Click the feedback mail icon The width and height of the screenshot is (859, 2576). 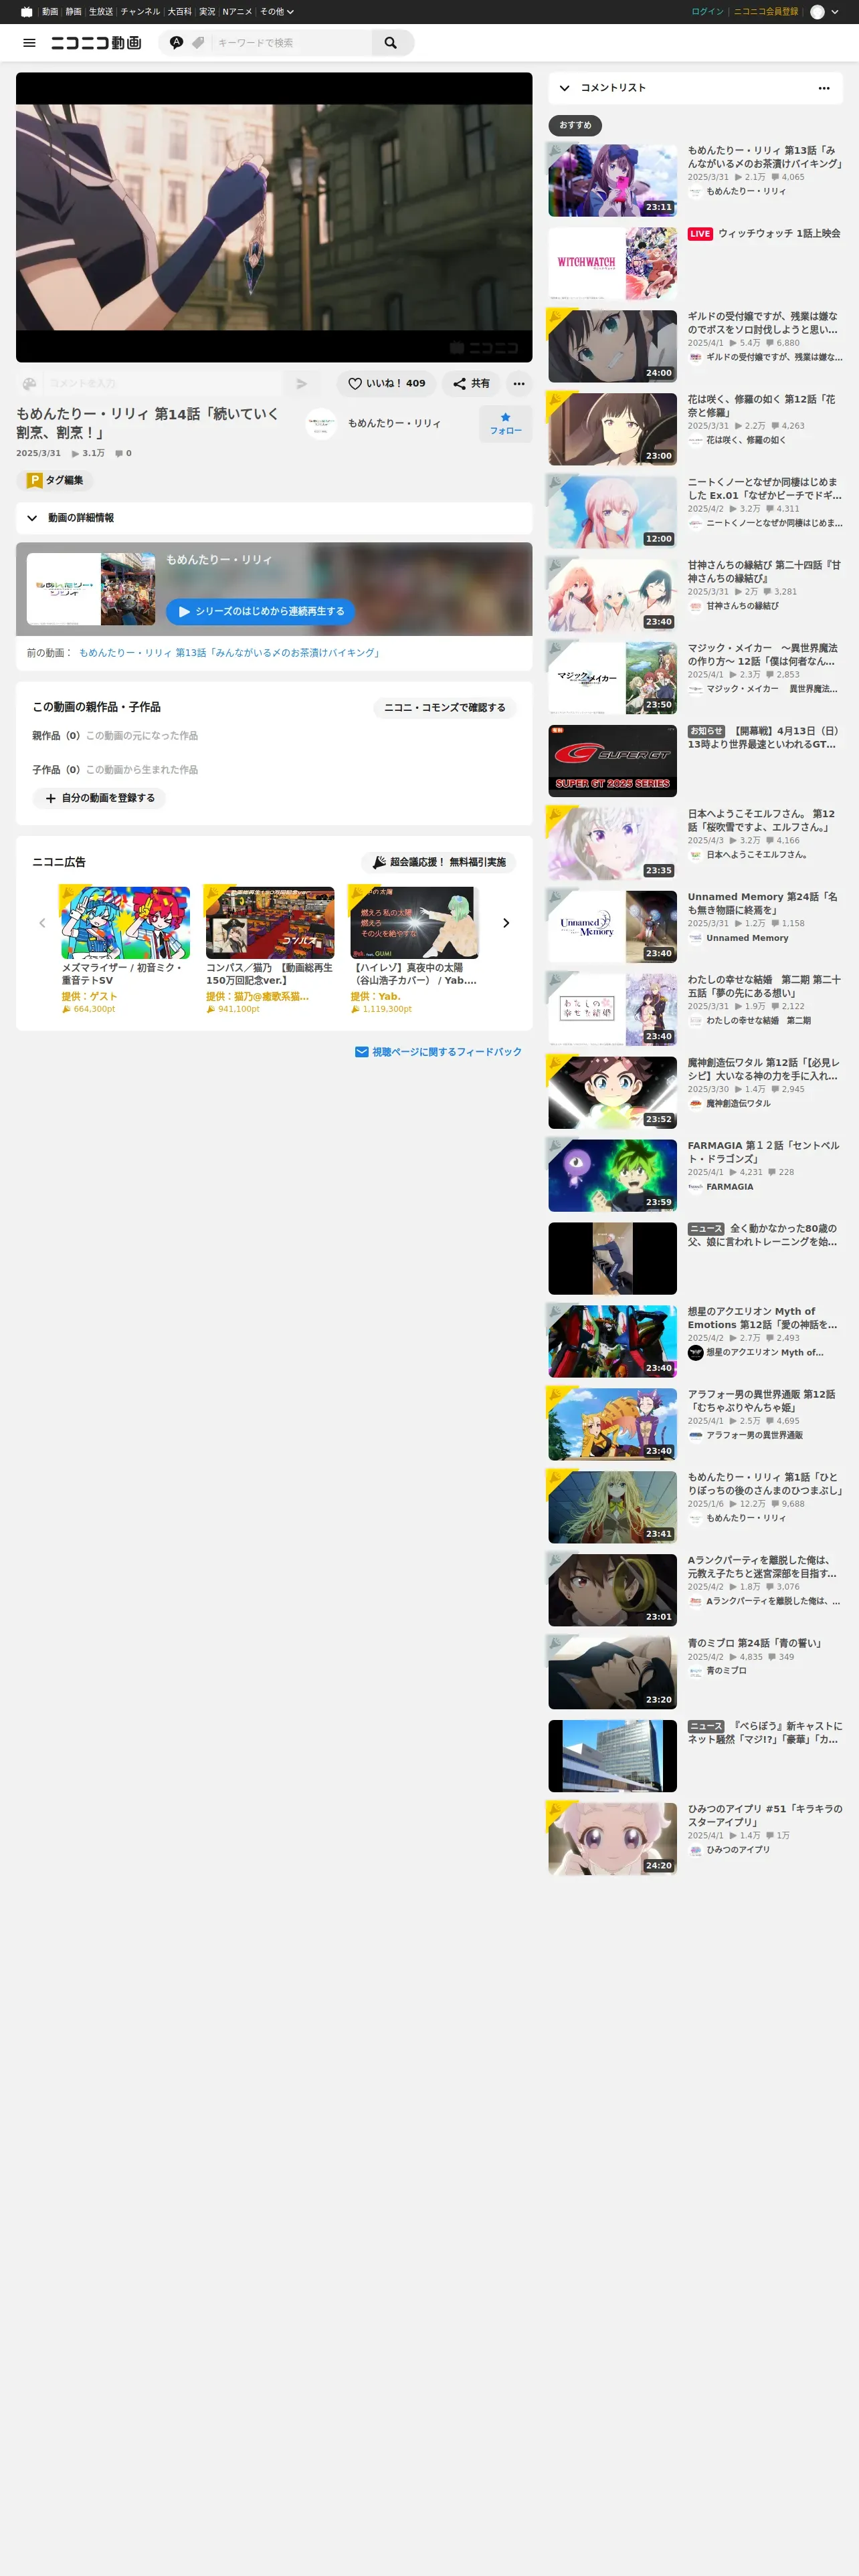(362, 1052)
